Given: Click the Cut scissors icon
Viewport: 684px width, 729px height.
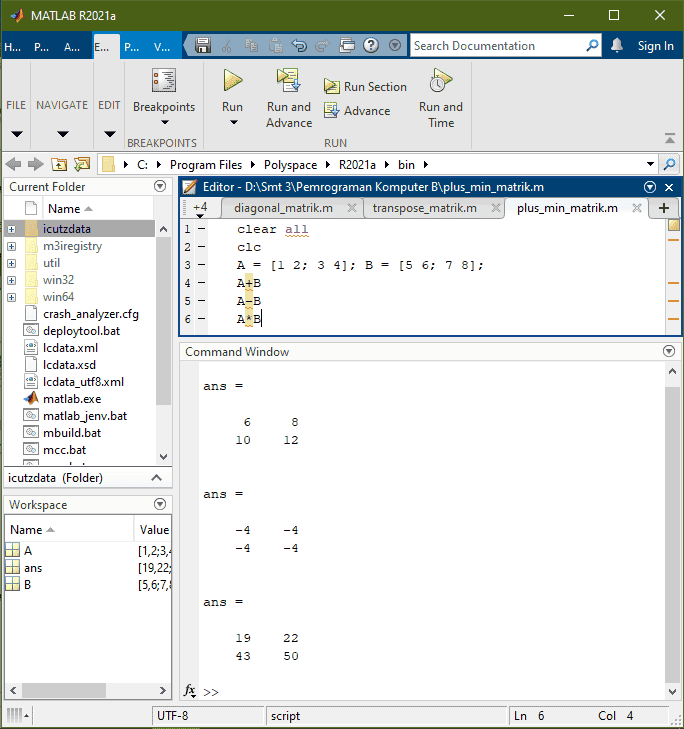Looking at the screenshot, I should [227, 46].
